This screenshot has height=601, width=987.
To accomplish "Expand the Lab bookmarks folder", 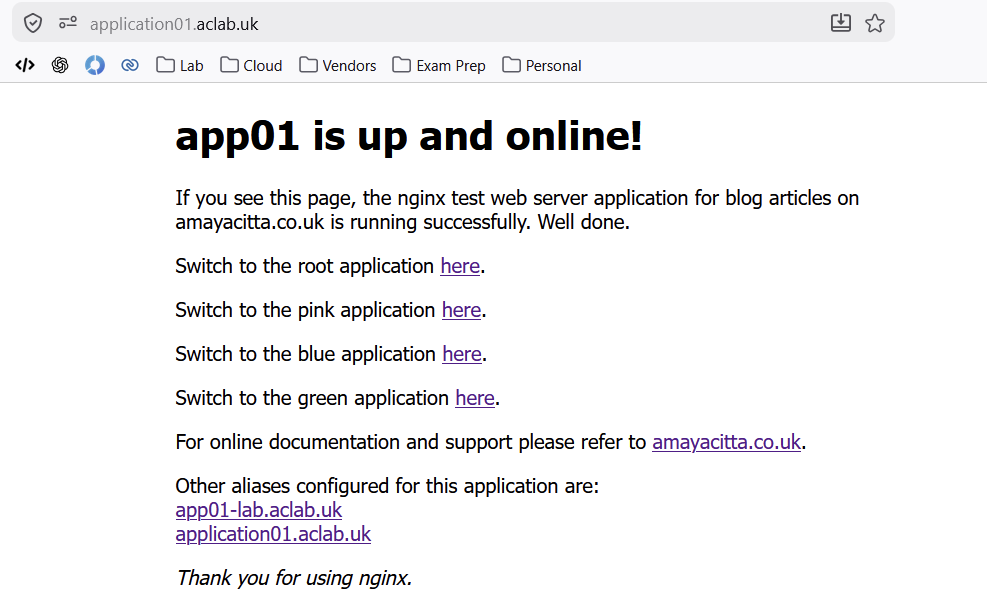I will click(180, 65).
